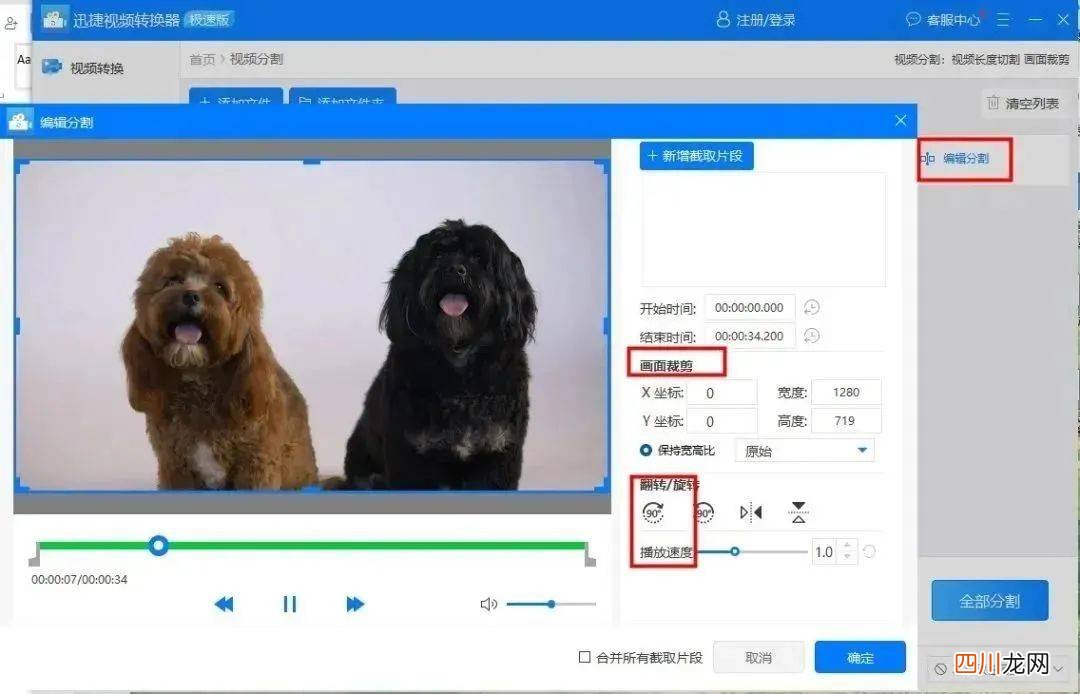Decrease playback speed stepper down arrow

click(848, 557)
